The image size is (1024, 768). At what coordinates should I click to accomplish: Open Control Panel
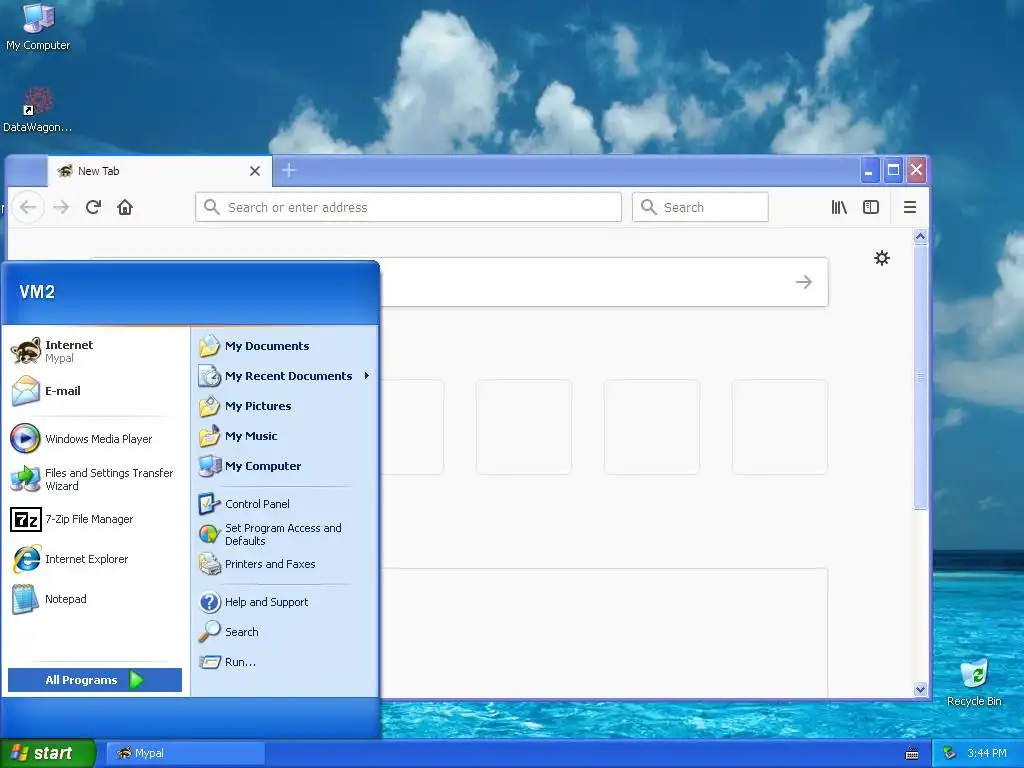(x=285, y=504)
